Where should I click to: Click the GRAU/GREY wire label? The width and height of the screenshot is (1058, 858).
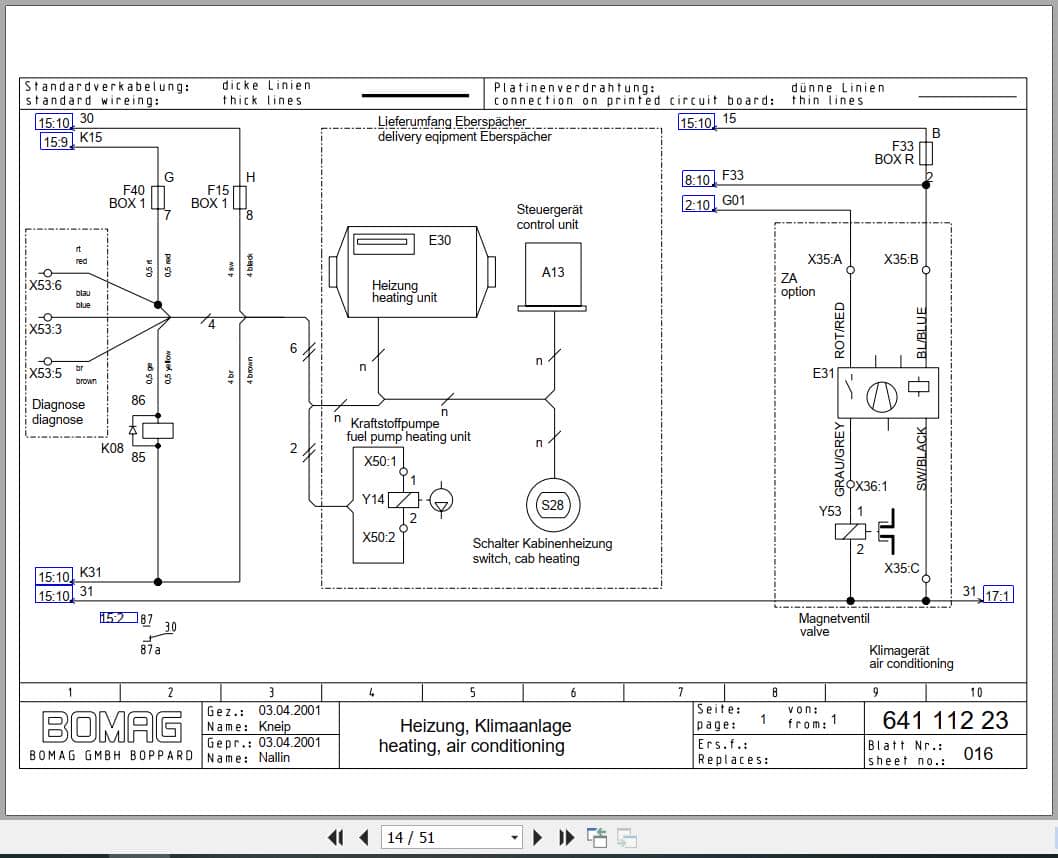click(x=840, y=458)
